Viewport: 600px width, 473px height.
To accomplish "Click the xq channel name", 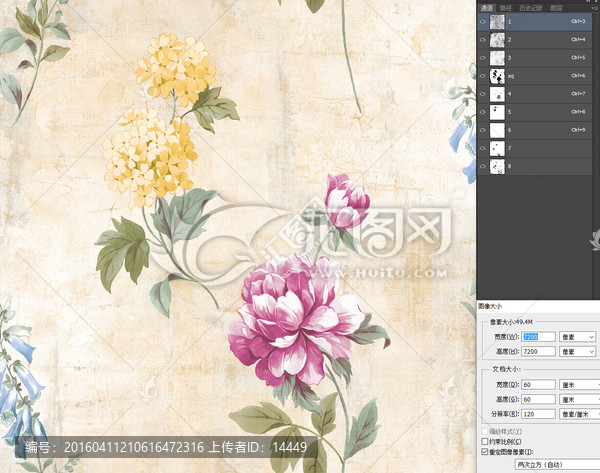I will (x=511, y=76).
